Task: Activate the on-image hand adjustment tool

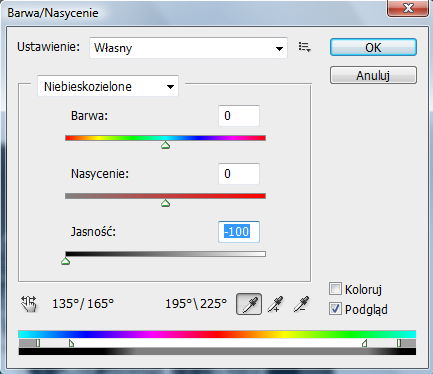Action: (x=29, y=304)
